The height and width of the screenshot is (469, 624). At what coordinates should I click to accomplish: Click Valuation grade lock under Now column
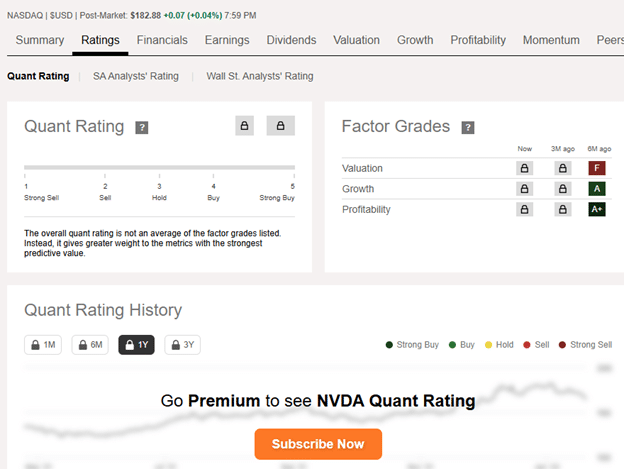[x=525, y=168]
